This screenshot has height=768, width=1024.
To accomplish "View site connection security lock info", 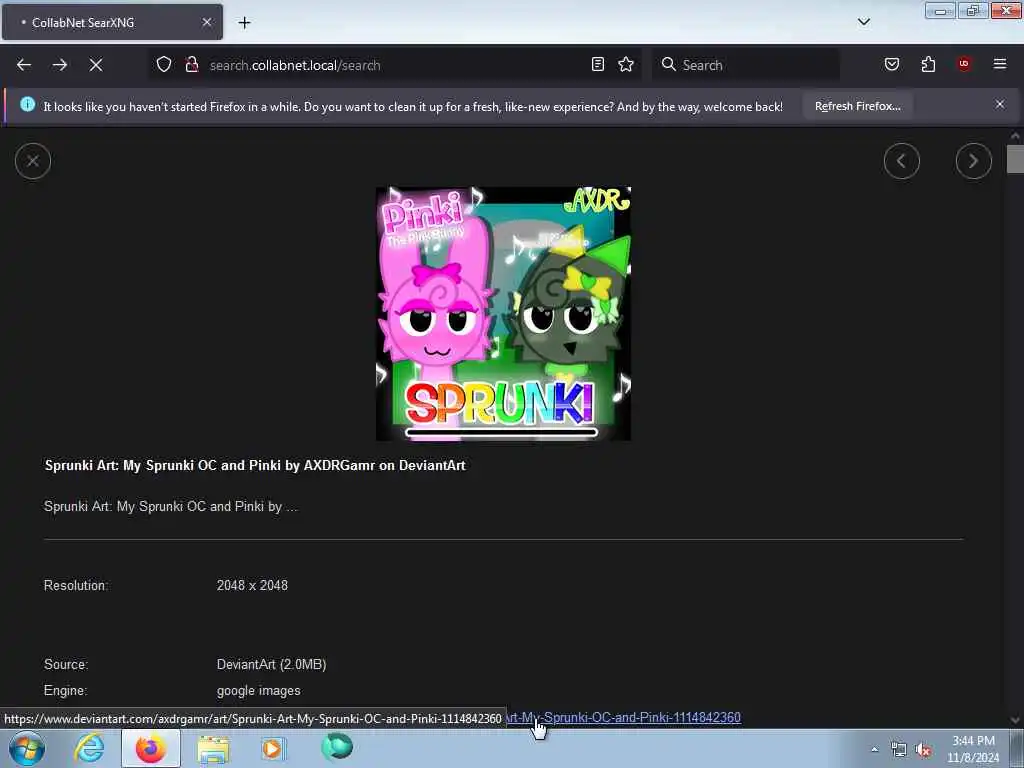I will pyautogui.click(x=192, y=64).
